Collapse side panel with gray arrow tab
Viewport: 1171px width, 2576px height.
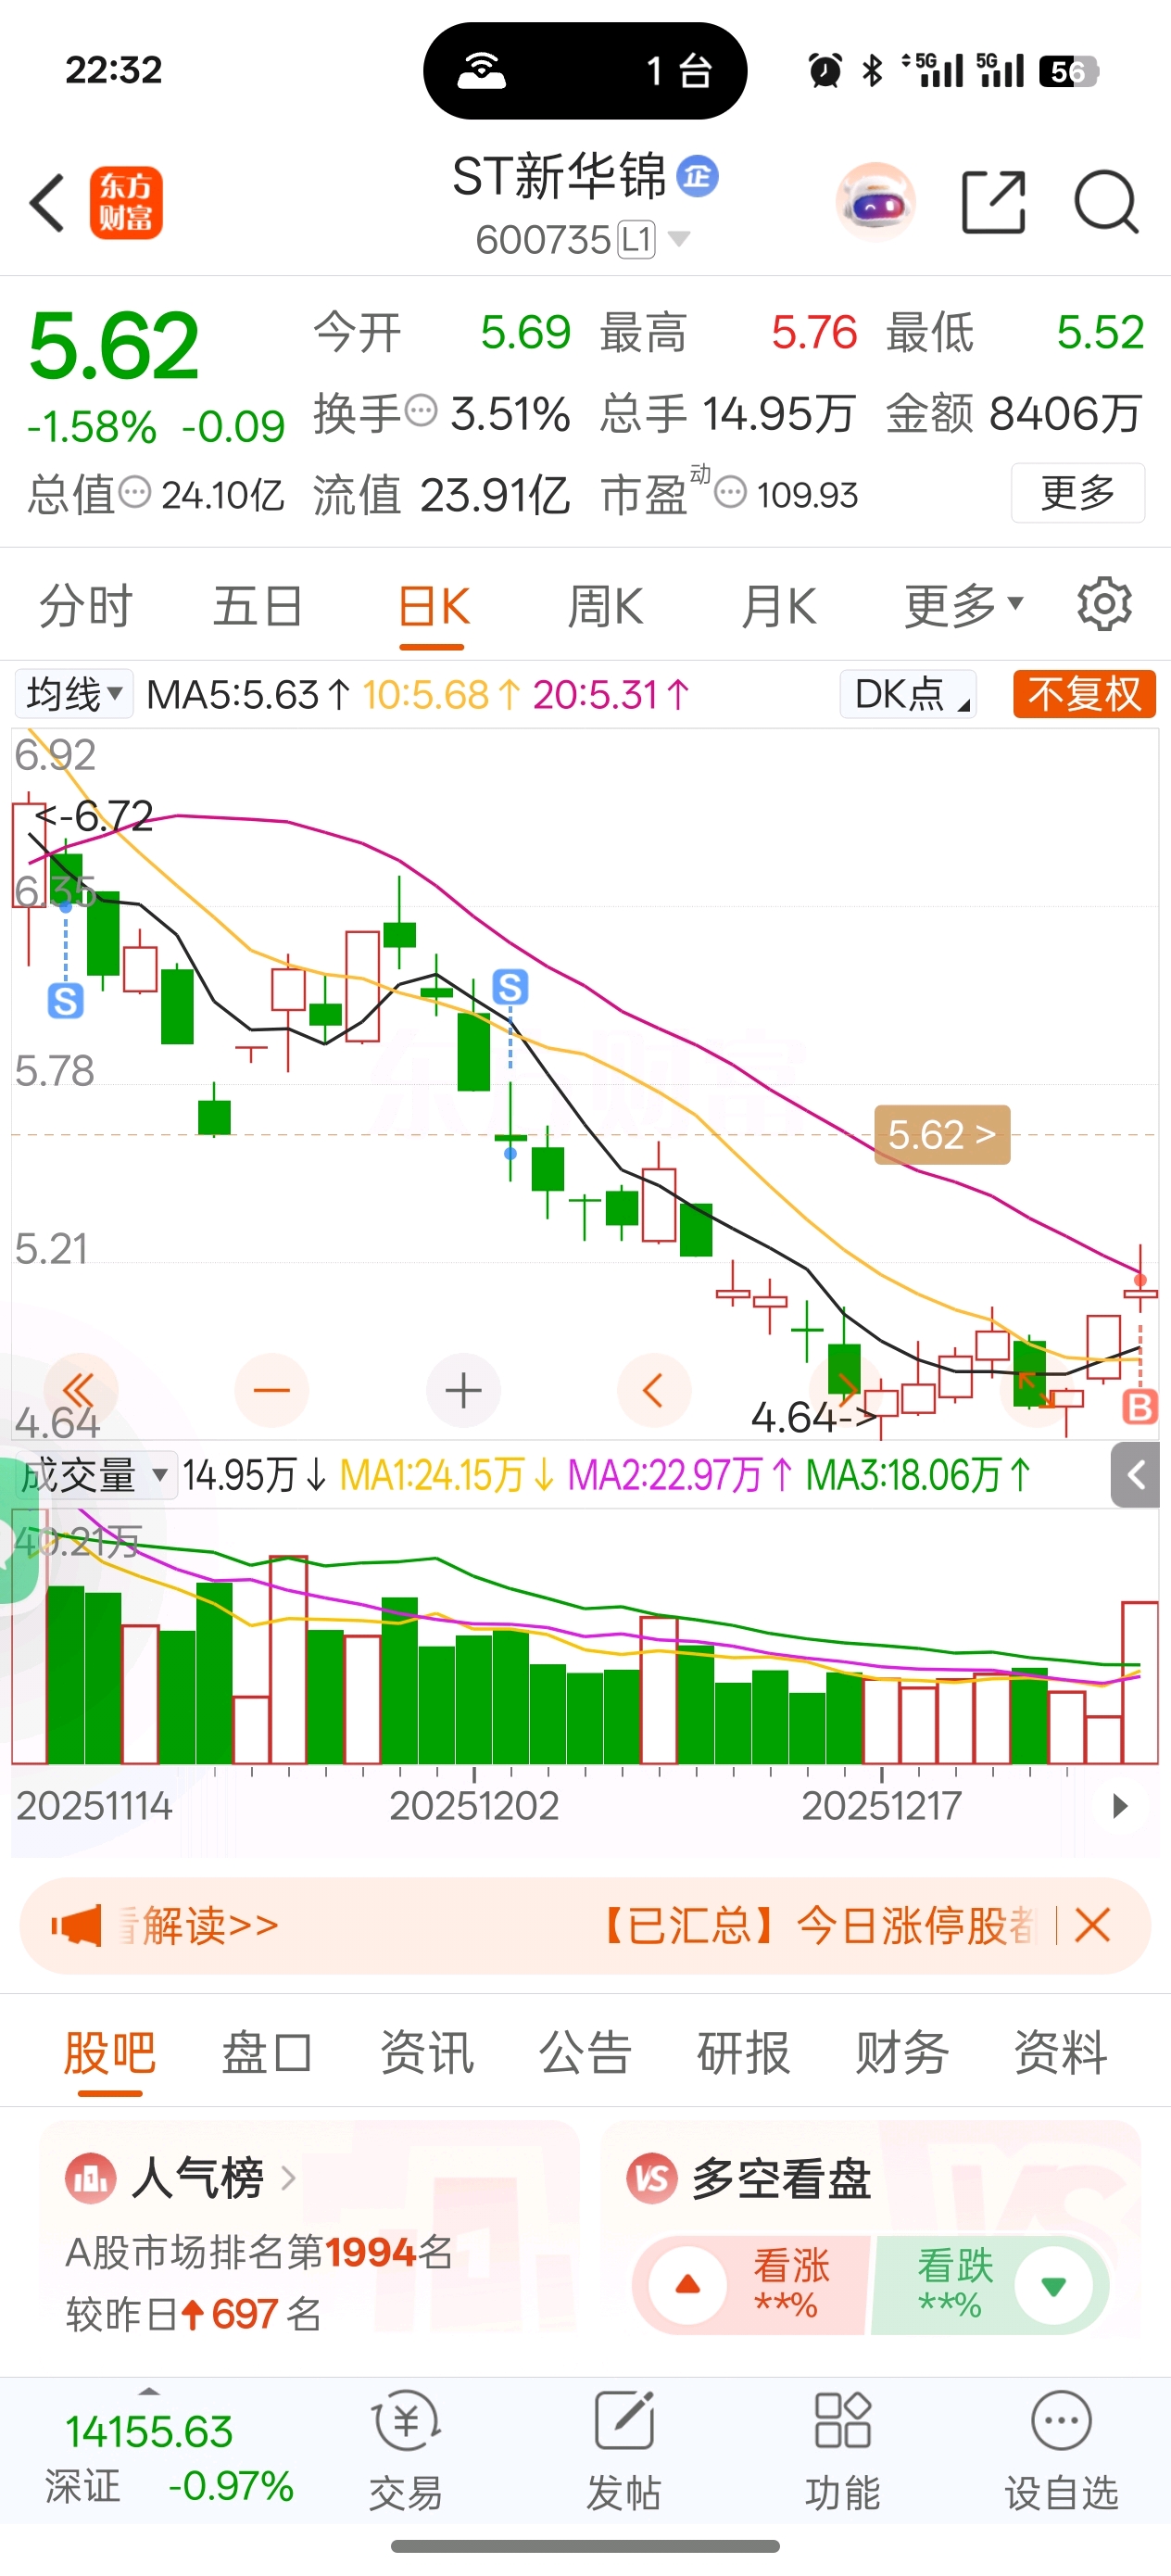(1136, 1474)
